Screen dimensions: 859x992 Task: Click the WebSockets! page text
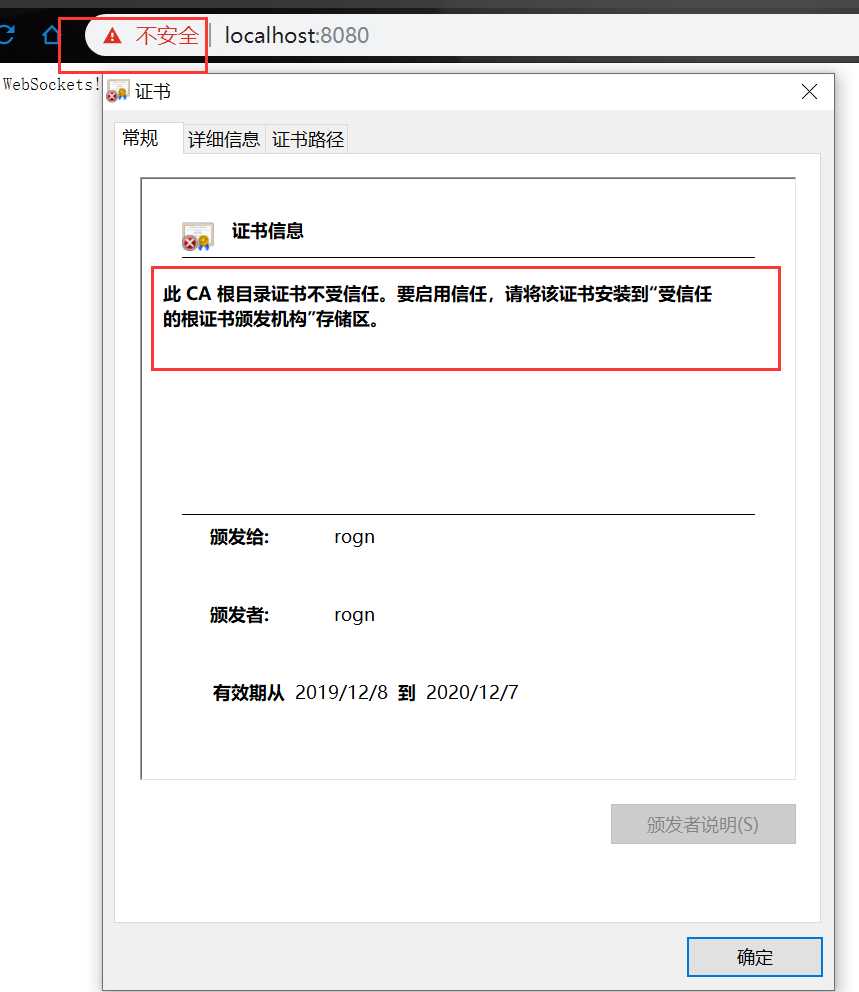point(51,84)
